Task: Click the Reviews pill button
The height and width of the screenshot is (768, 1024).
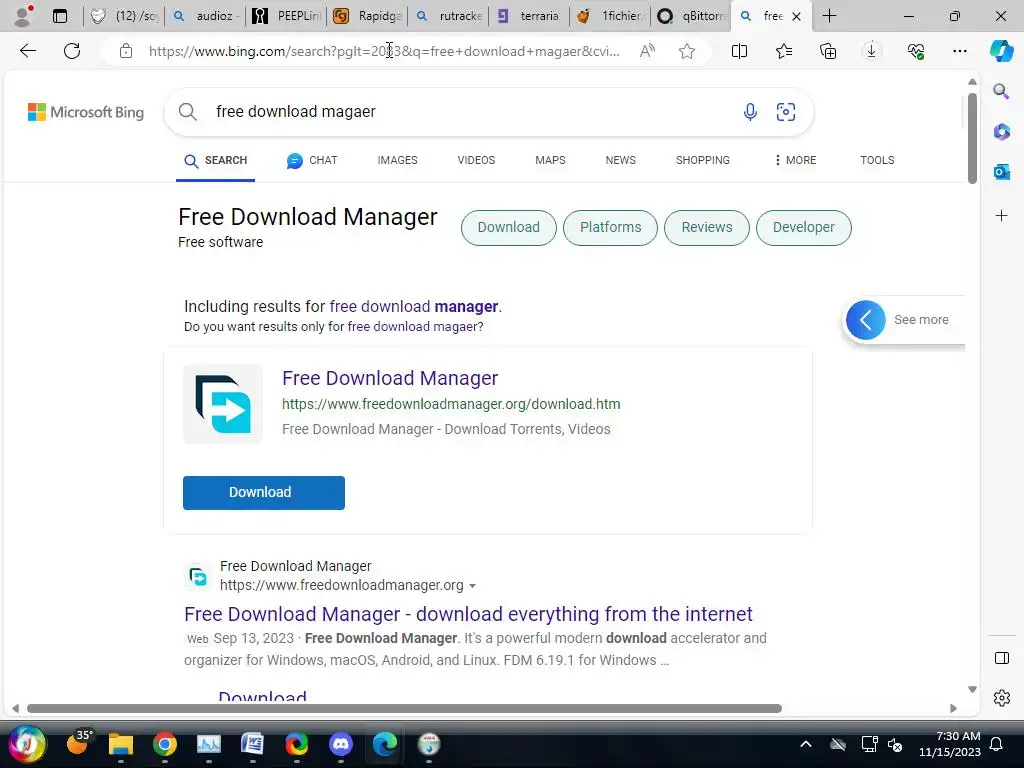Action: pos(707,227)
